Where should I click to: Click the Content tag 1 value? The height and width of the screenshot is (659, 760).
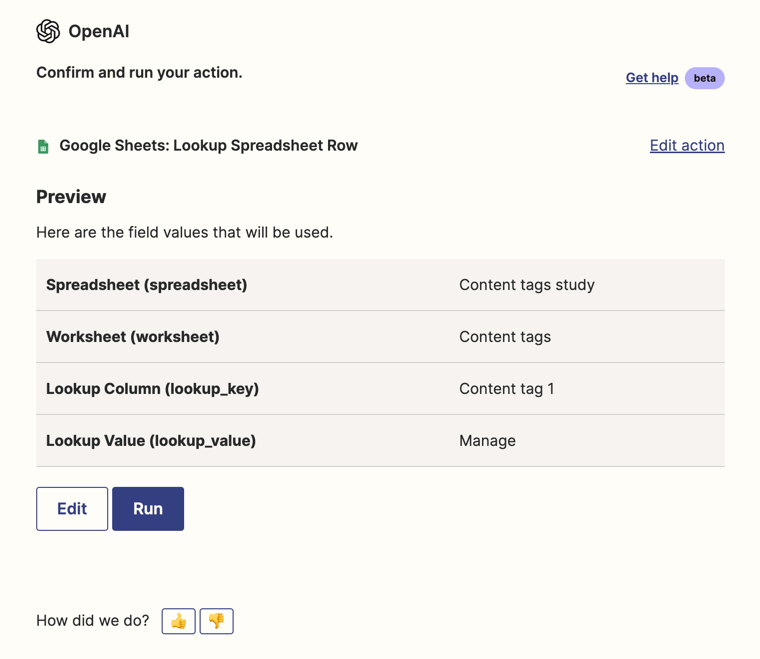pos(506,389)
